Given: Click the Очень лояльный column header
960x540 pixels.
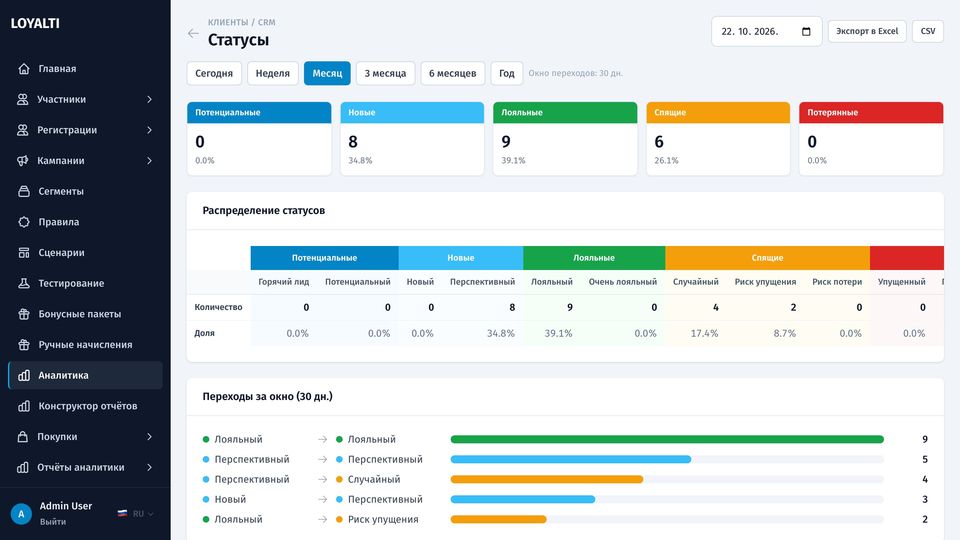Looking at the screenshot, I should 623,282.
